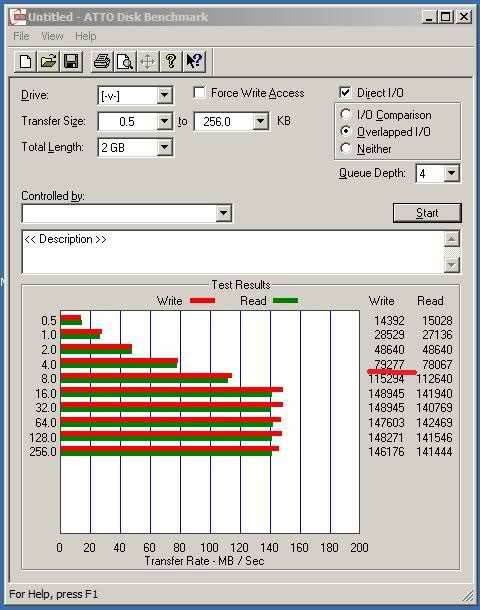Screen dimensions: 480x610
Task: Open the Help menu
Action: [86, 36]
